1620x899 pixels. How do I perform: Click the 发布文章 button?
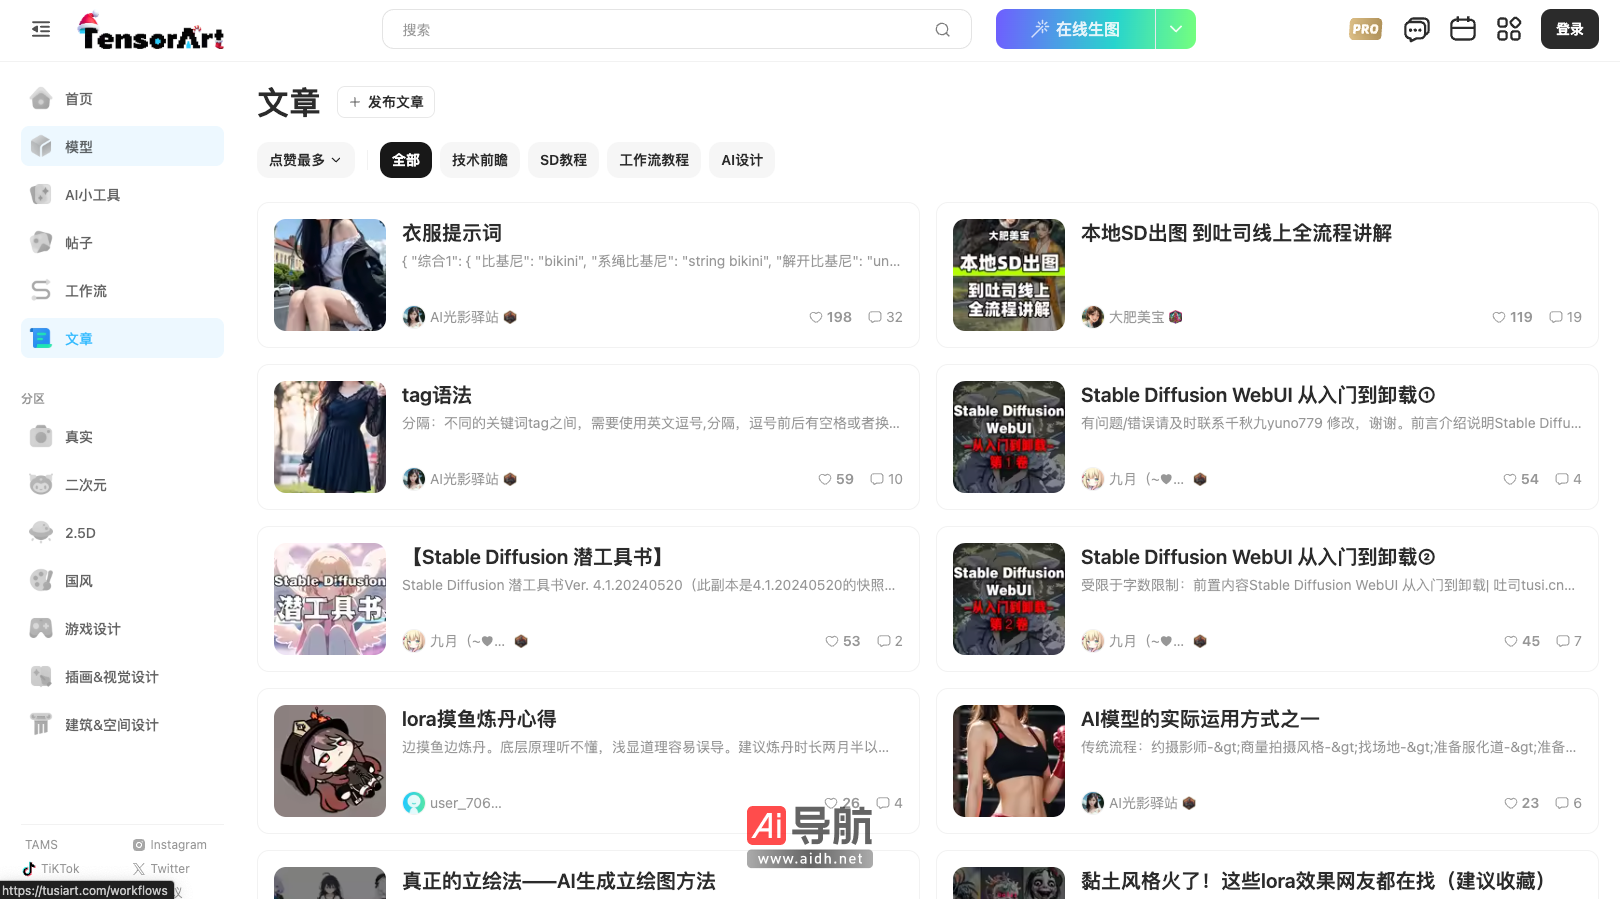386,102
